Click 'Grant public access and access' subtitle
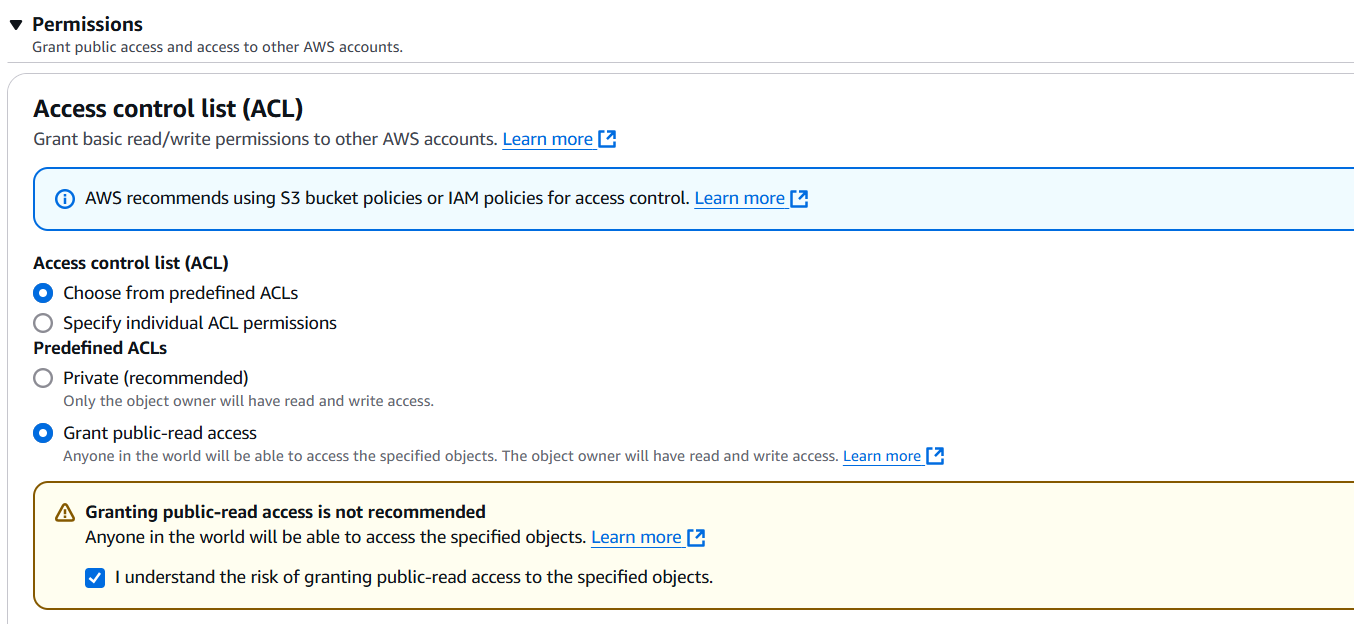Viewport: 1354px width, 624px height. [x=217, y=47]
